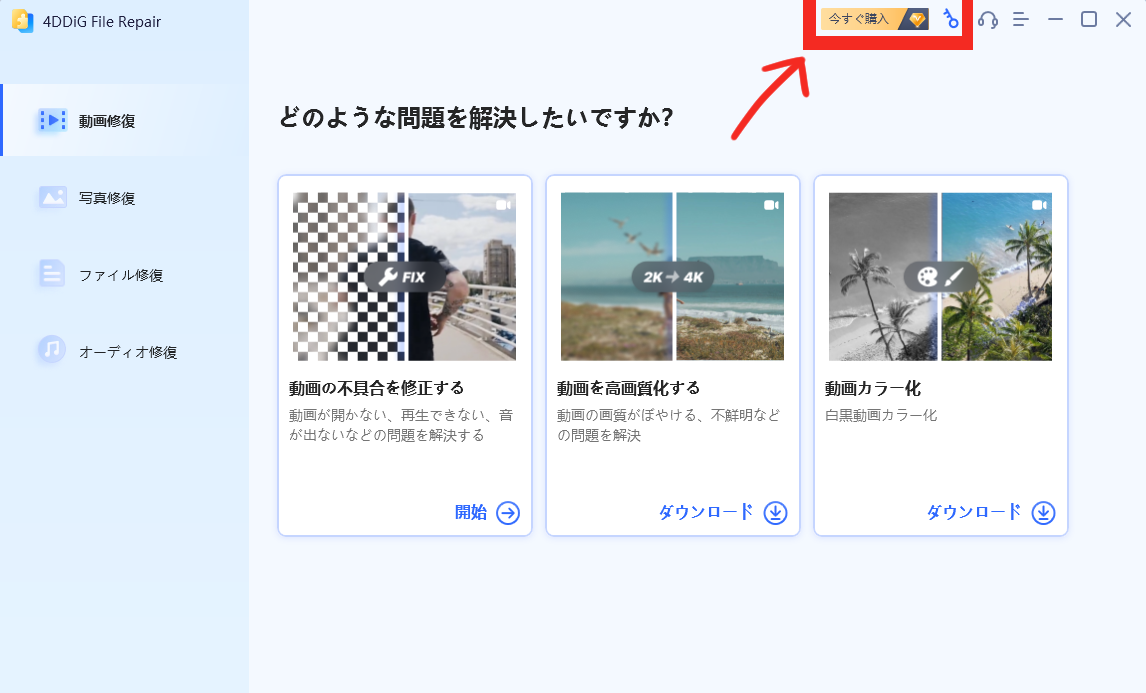This screenshot has height=693, width=1146.
Task: Switch to 写真修復 photo repair tab
Action: (x=107, y=198)
